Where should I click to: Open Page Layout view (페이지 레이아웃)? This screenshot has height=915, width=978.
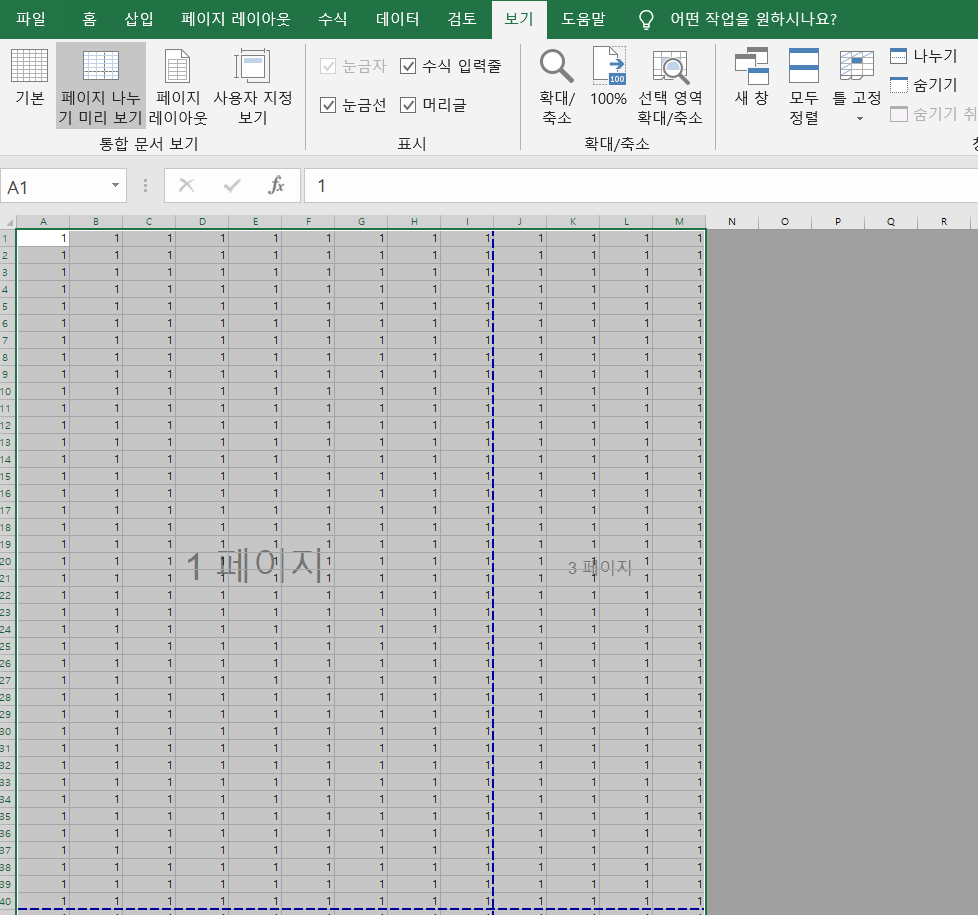tap(178, 86)
